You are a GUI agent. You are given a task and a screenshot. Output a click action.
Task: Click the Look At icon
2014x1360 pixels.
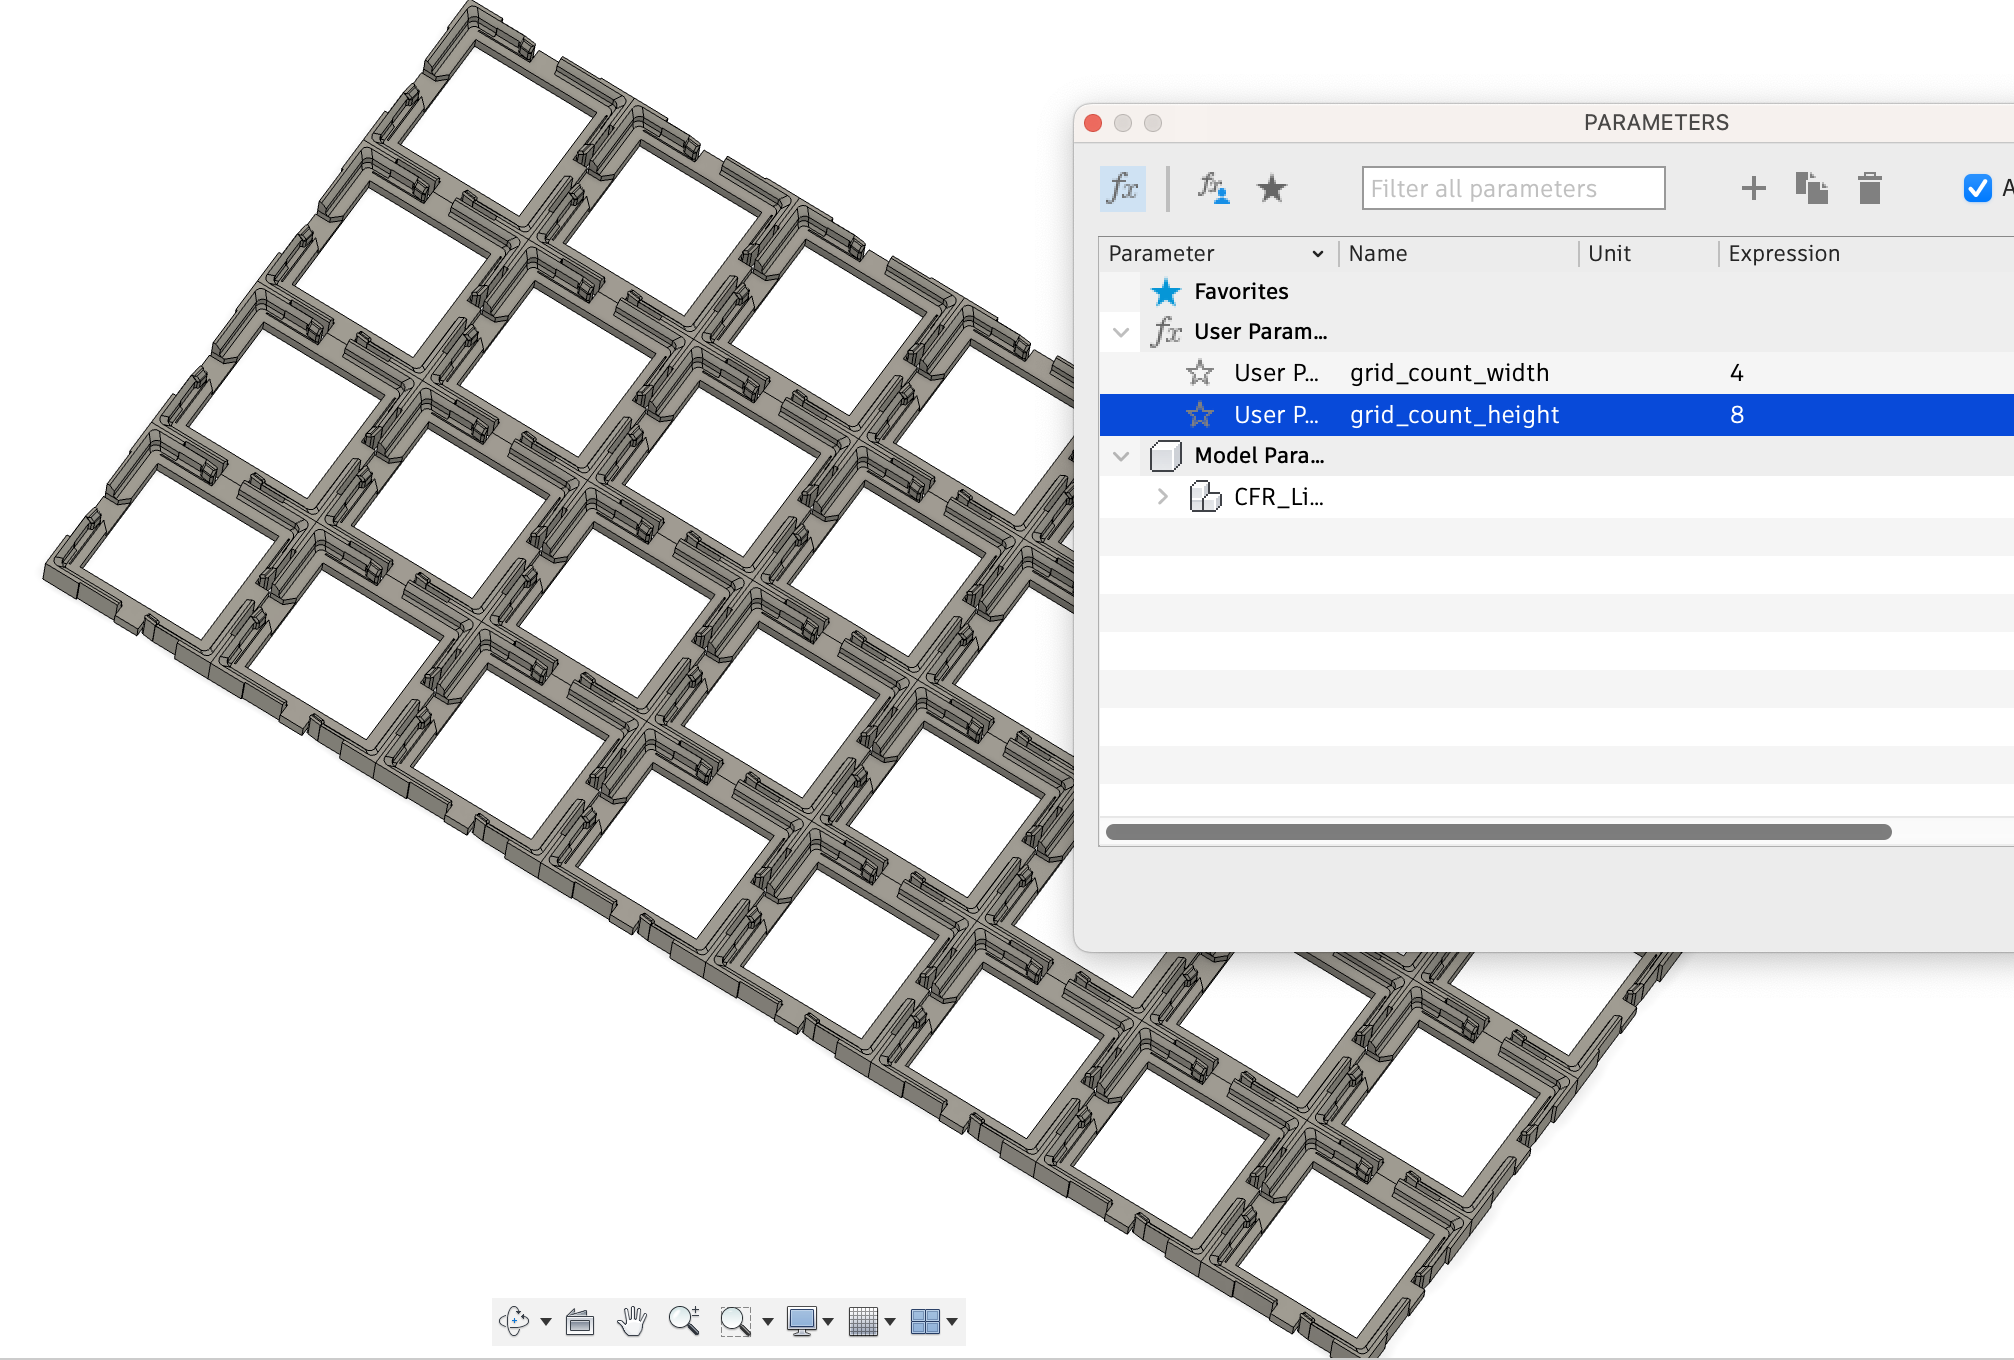(x=579, y=1321)
